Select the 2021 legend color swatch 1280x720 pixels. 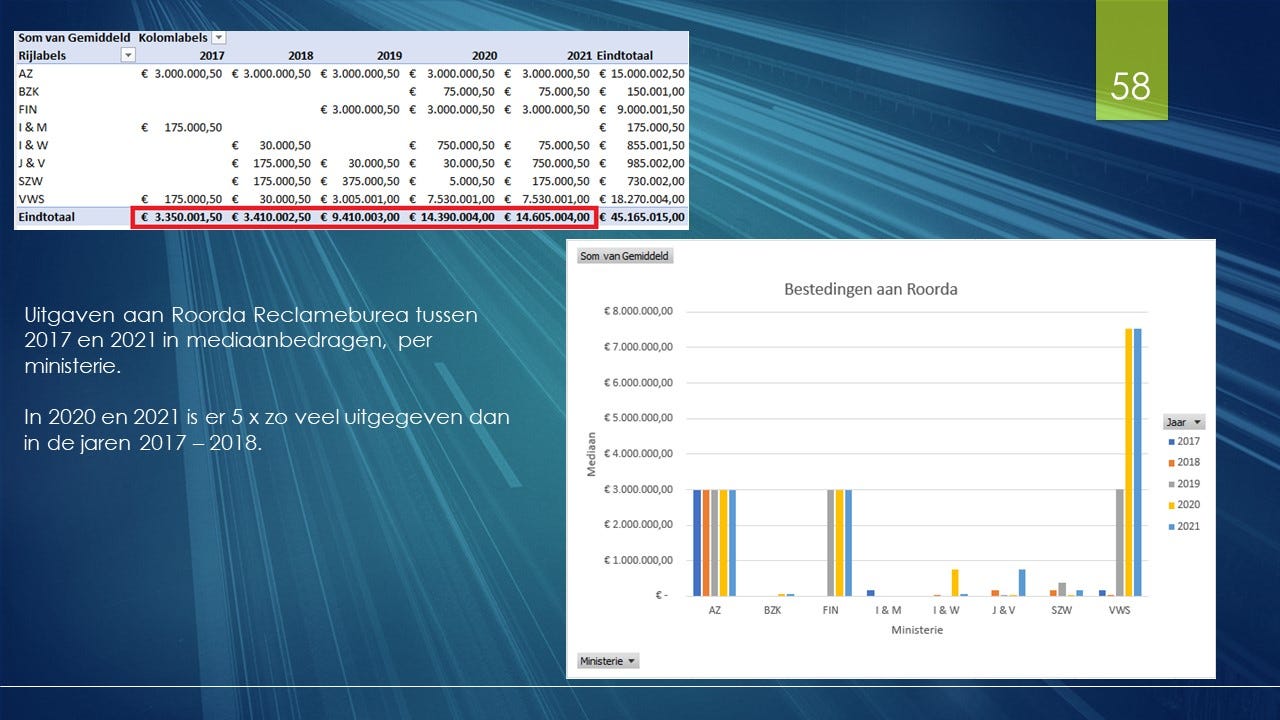point(1171,526)
